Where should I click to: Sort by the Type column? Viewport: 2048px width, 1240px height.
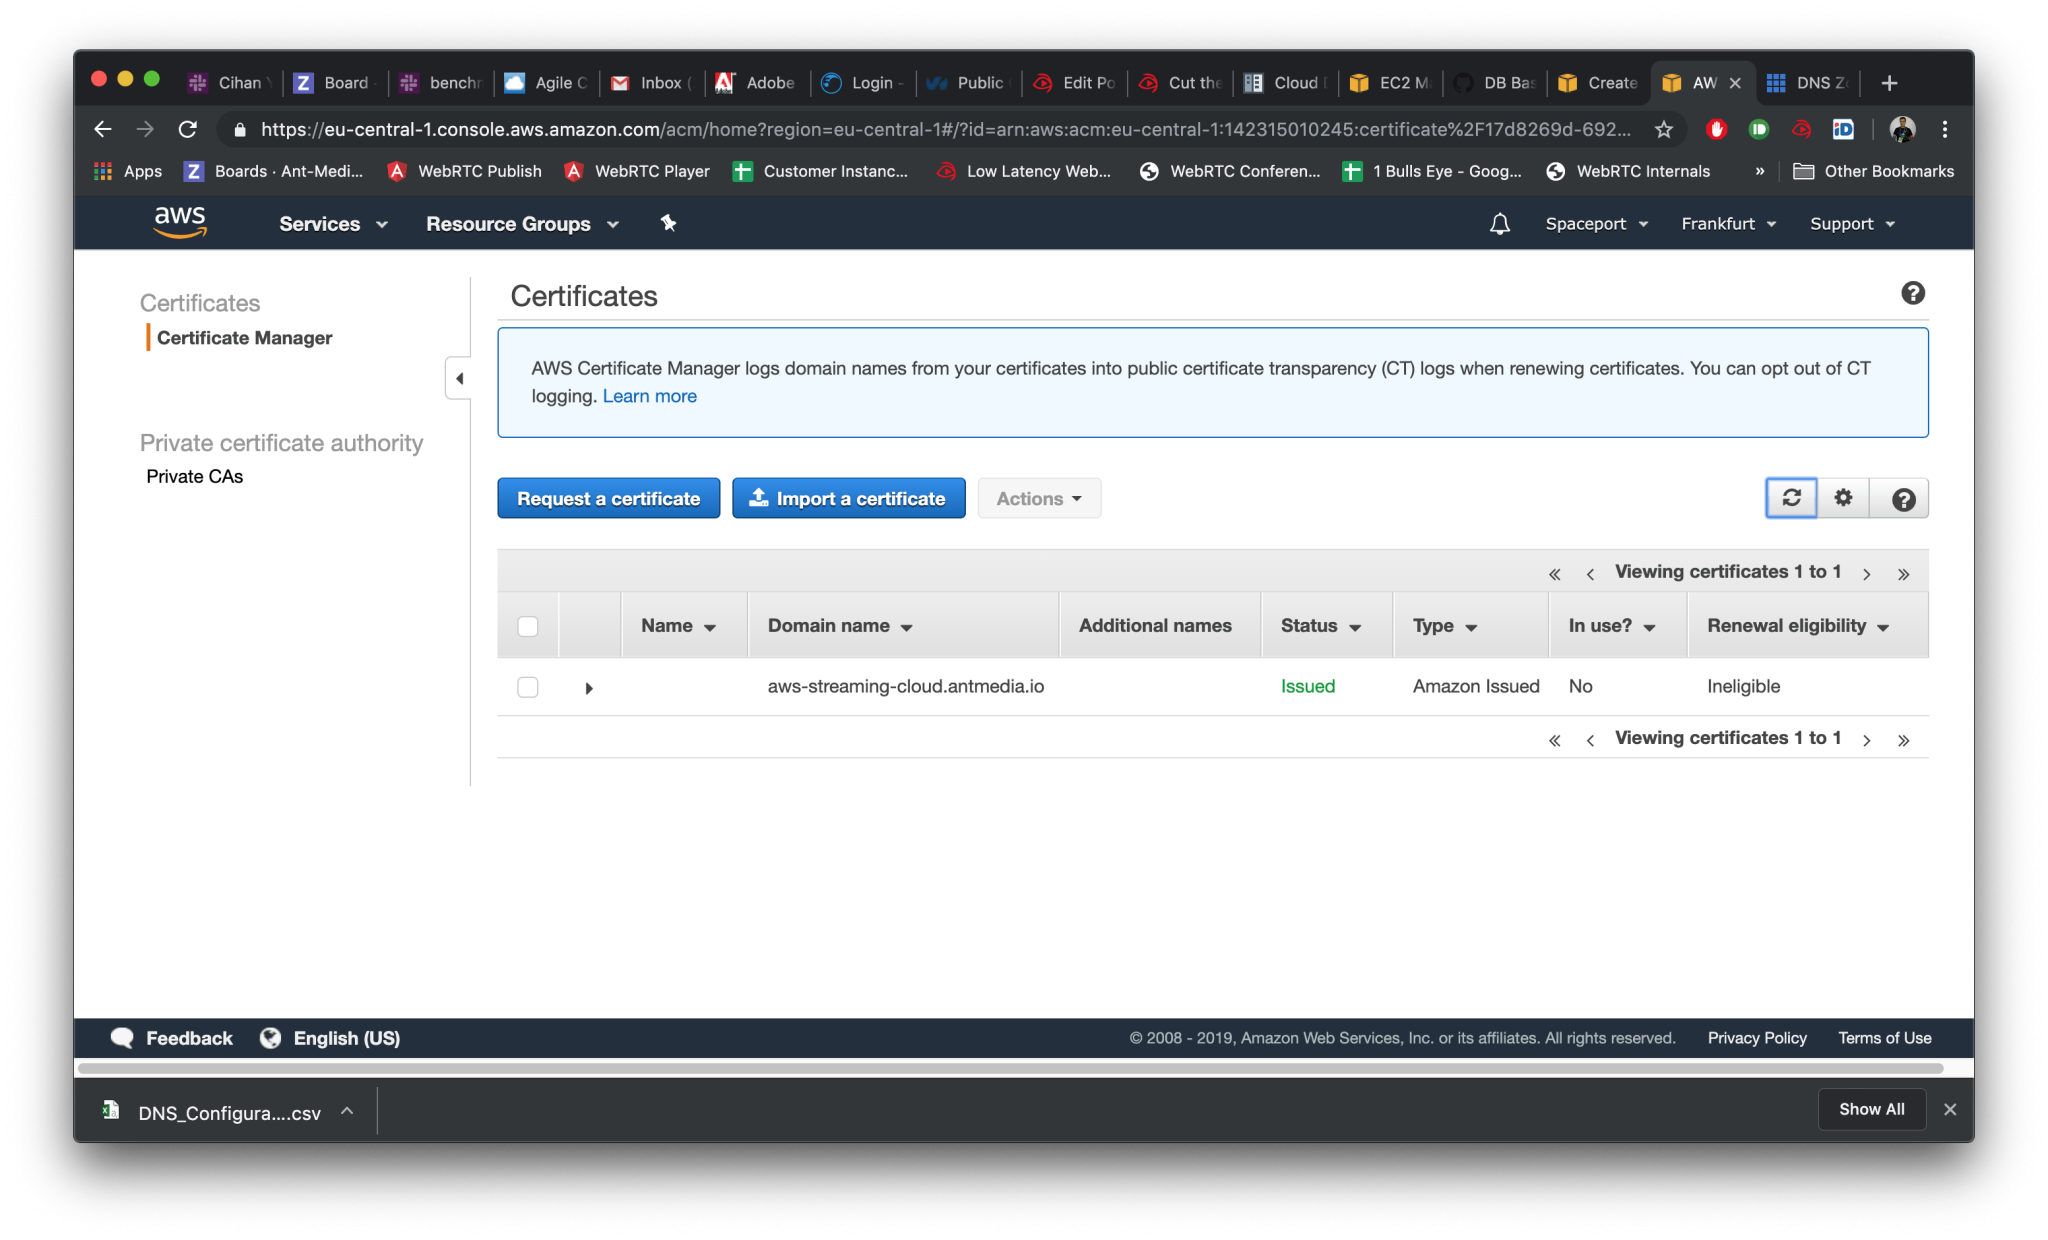point(1445,626)
